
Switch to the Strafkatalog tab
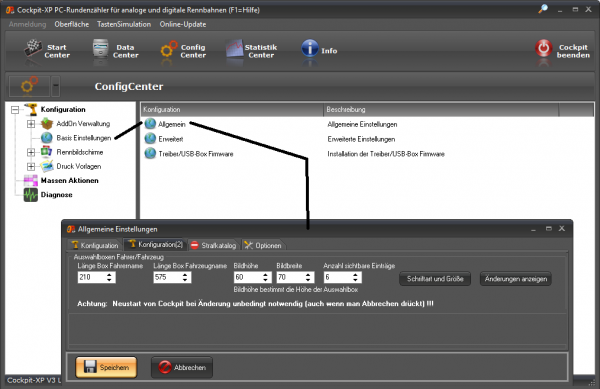(x=214, y=245)
